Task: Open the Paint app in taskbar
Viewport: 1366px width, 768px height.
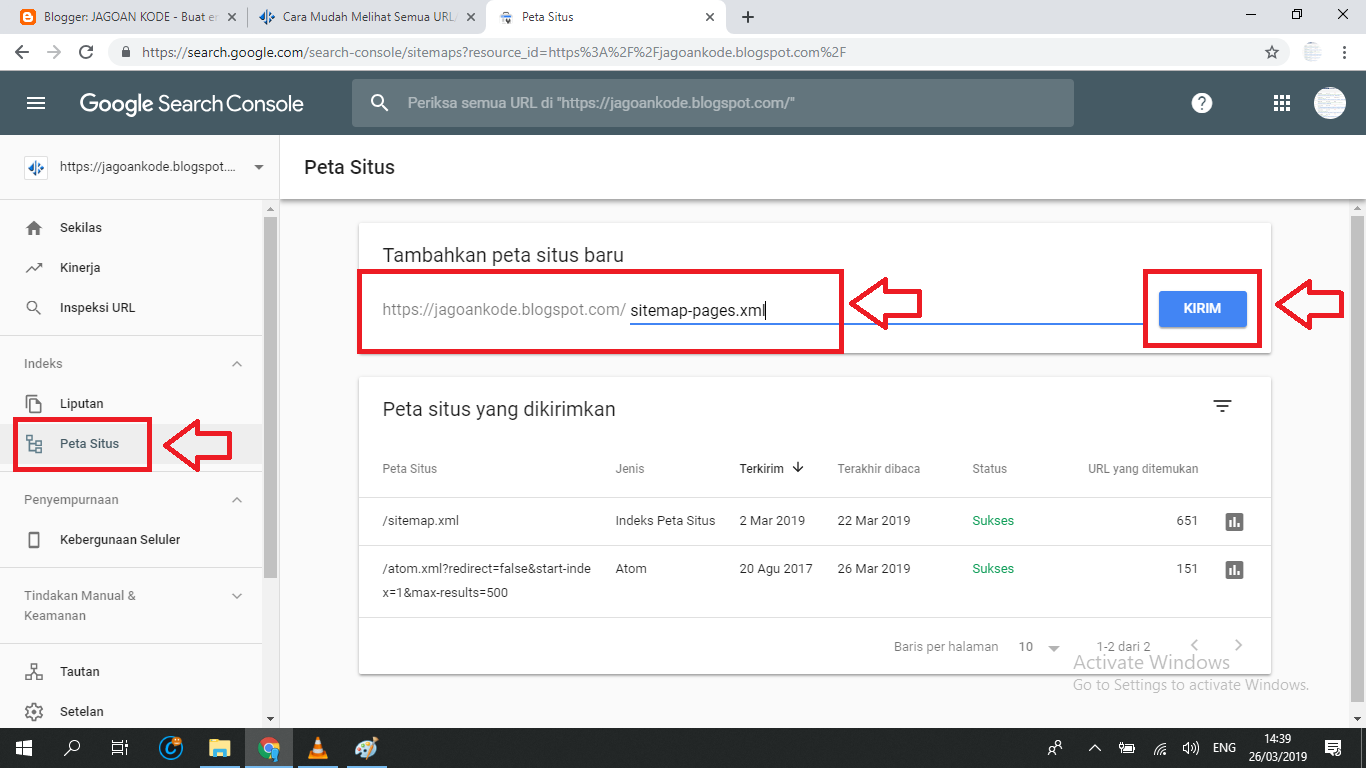Action: point(366,748)
